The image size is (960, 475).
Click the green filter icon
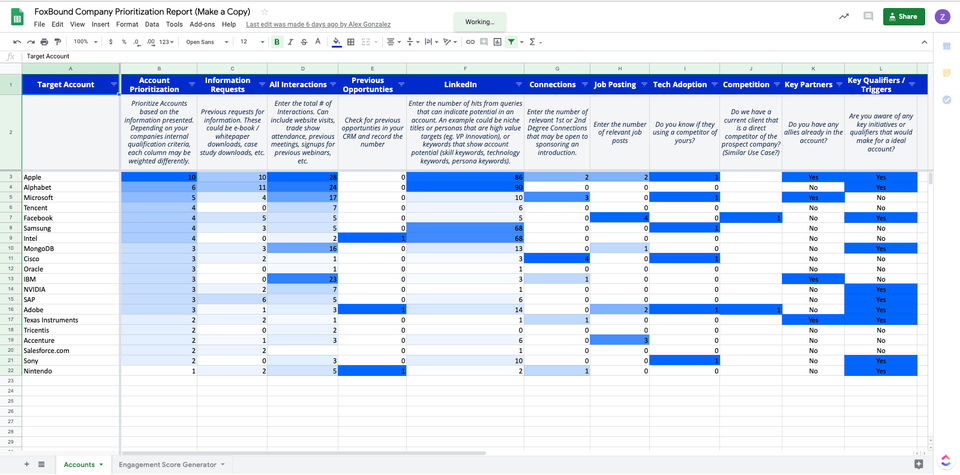point(511,42)
